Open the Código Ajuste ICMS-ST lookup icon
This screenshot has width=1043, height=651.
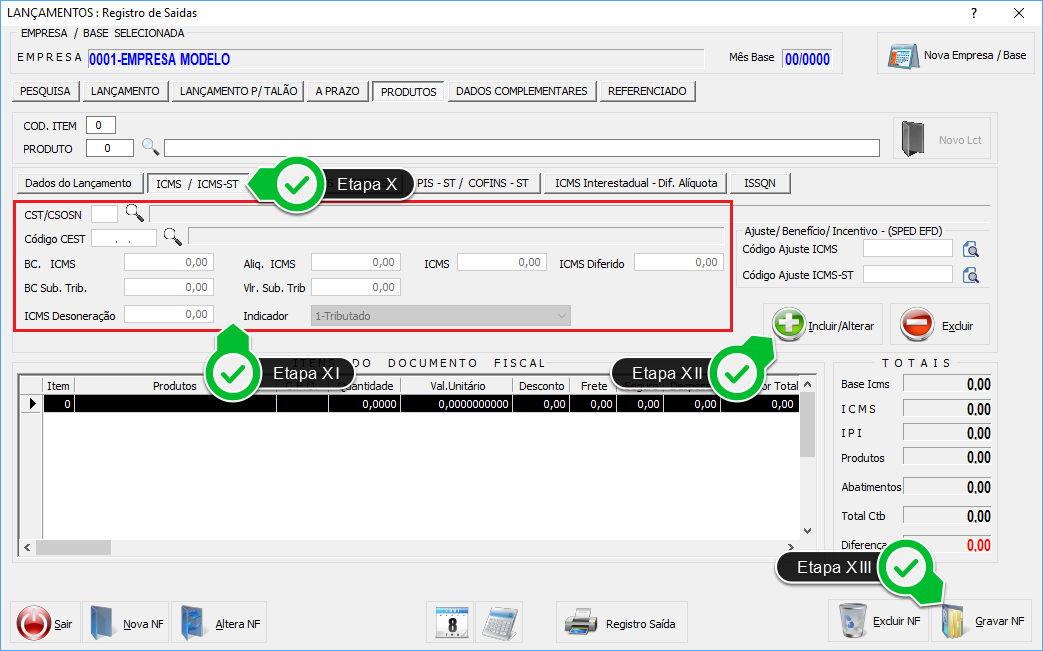(969, 275)
